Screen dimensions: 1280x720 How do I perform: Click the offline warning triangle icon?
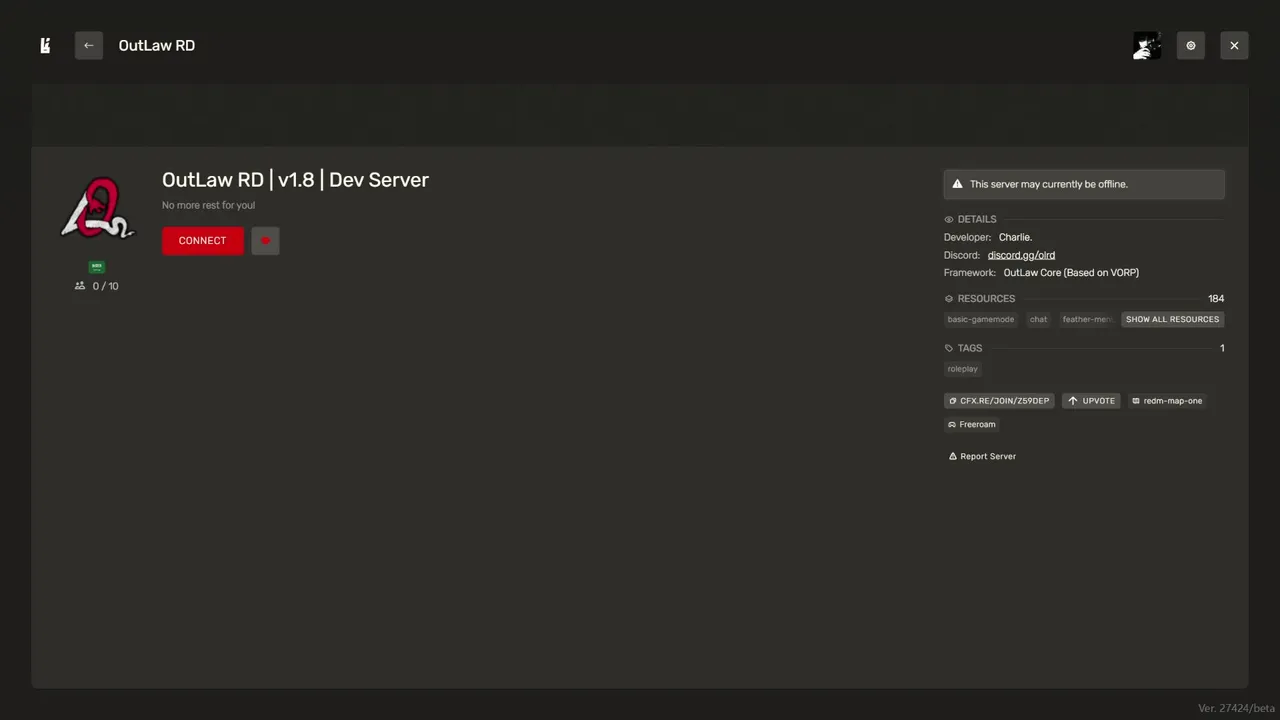tap(957, 184)
